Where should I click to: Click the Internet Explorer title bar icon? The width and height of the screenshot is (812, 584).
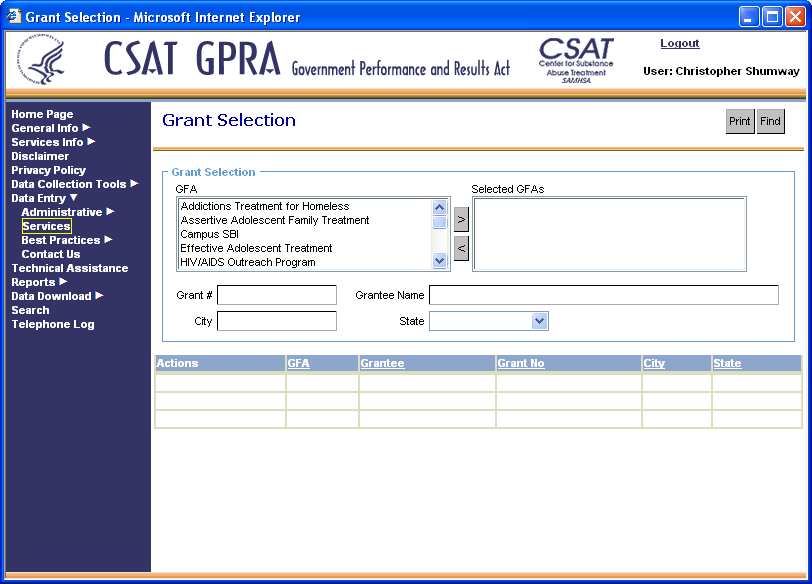(x=14, y=17)
